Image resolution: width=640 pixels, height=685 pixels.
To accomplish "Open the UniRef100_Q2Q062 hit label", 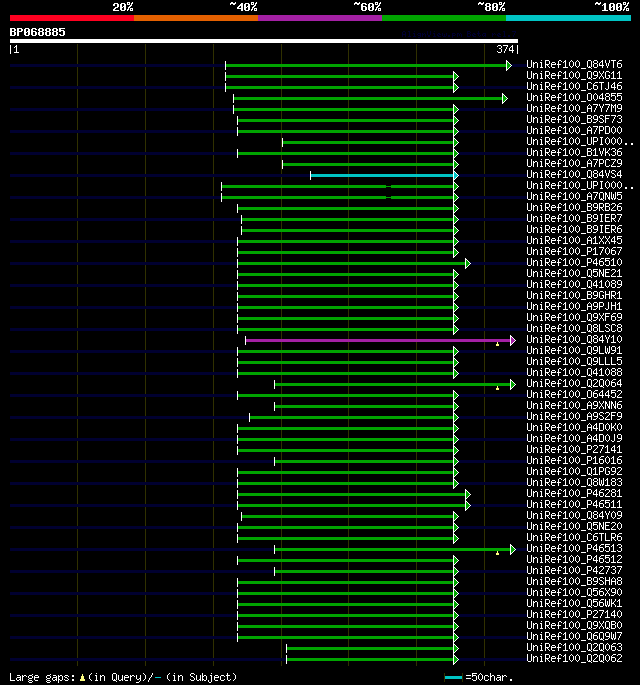I will click(574, 658).
